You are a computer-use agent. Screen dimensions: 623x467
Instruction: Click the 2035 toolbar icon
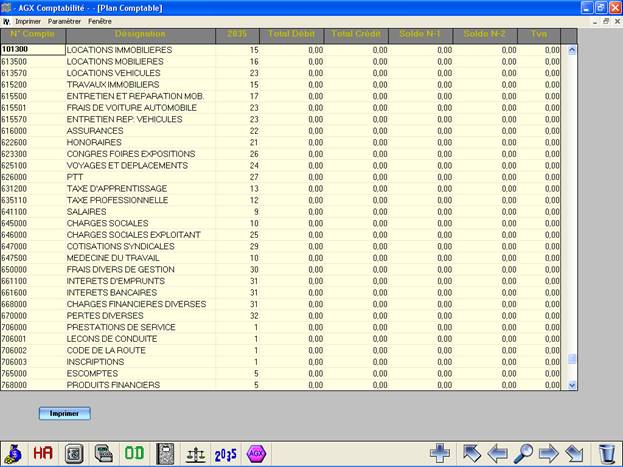[226, 453]
